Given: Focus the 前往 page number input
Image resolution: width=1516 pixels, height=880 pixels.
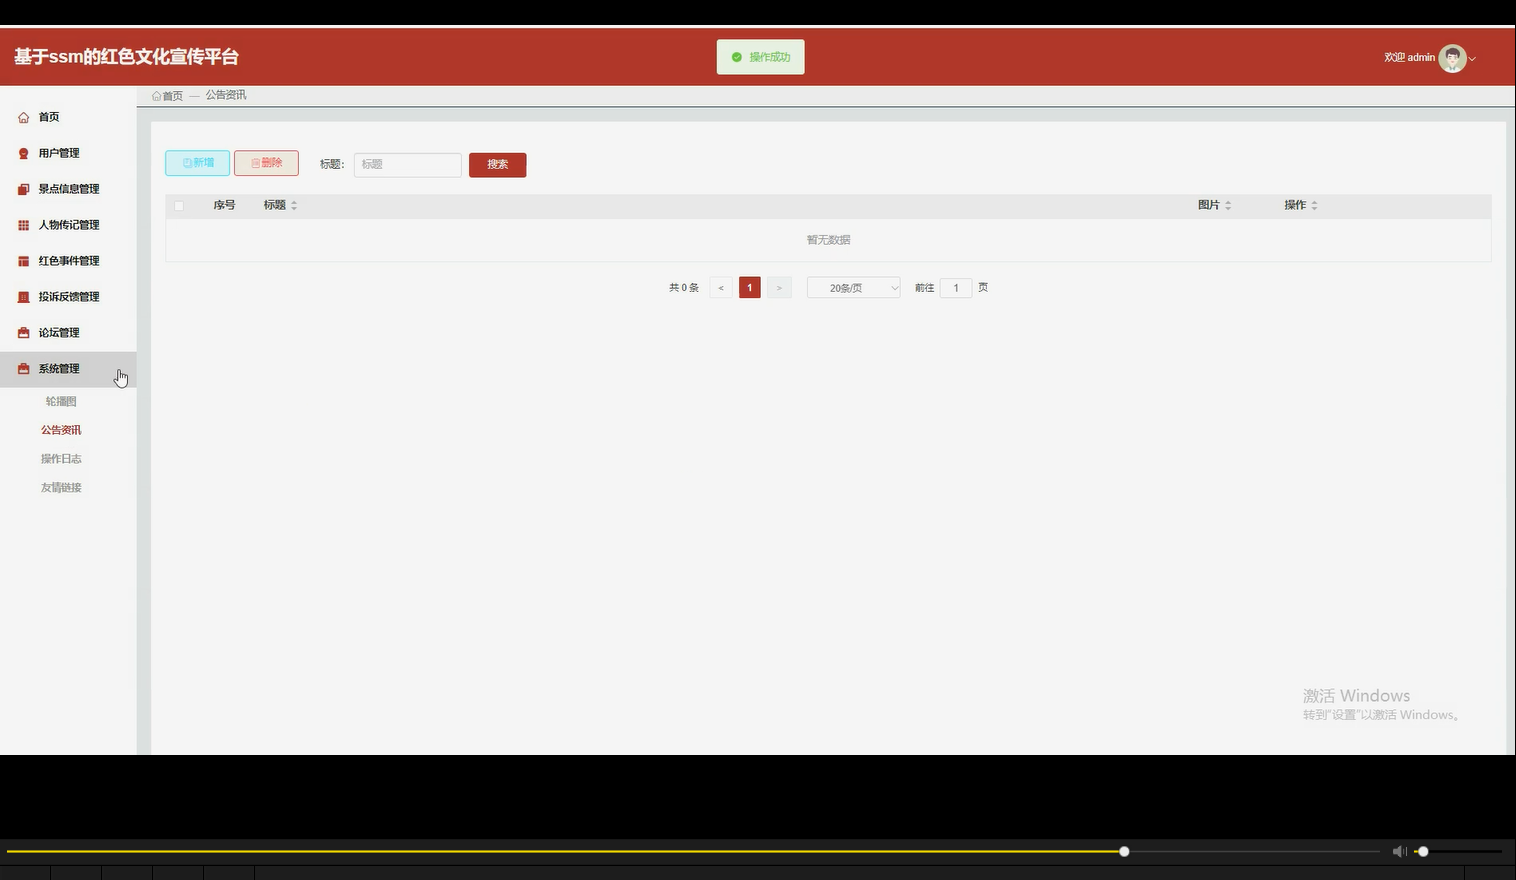Looking at the screenshot, I should (x=956, y=288).
